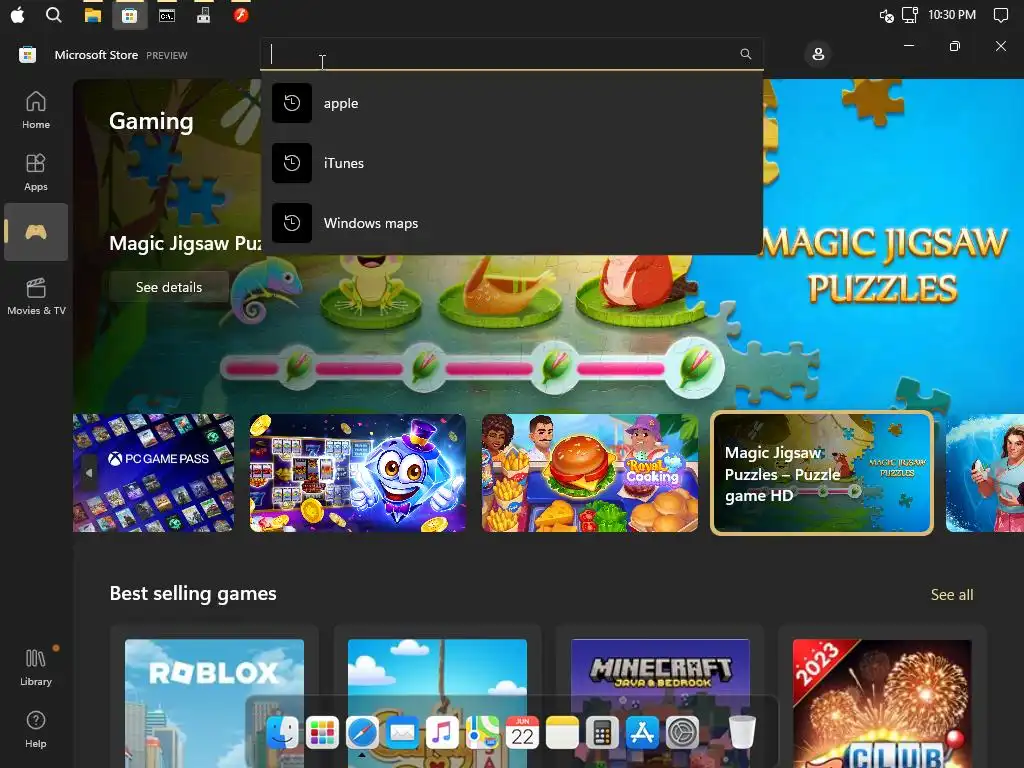Screen dimensions: 1024x768
Task: Open Calculator from the dock
Action: click(x=602, y=732)
